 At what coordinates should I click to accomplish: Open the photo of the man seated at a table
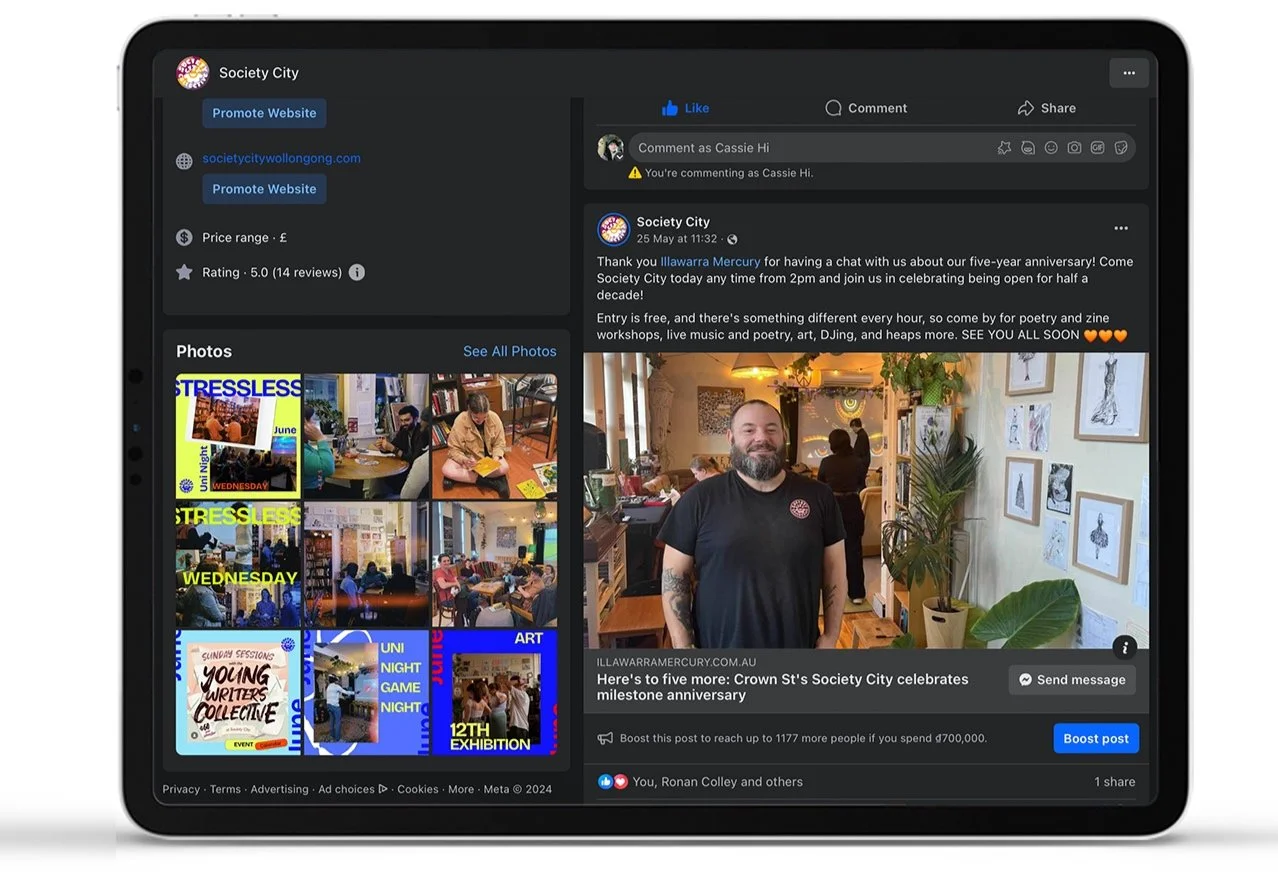coord(366,436)
